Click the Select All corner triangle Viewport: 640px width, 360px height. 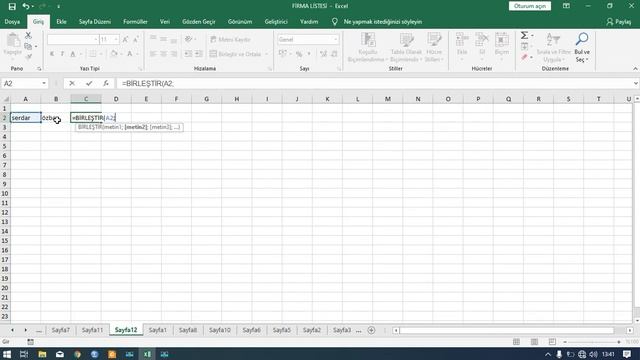coord(6,99)
